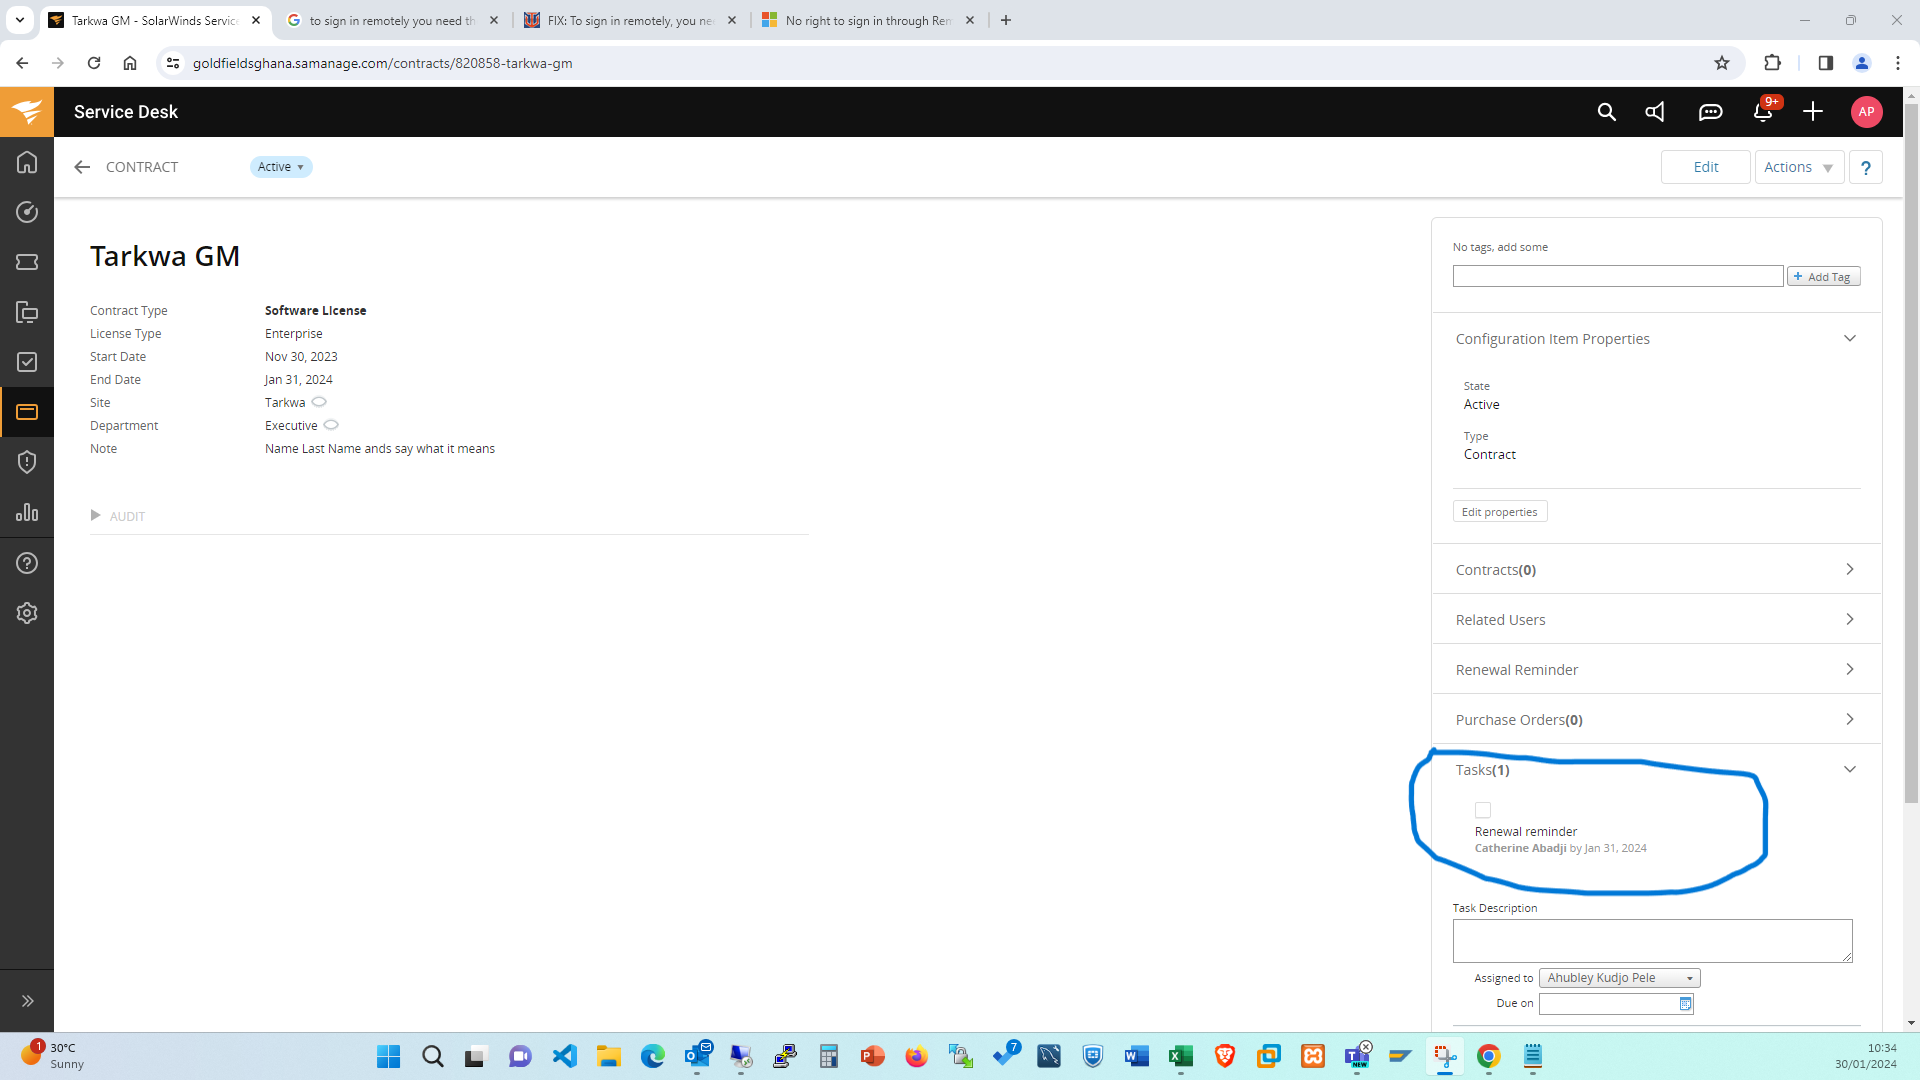The height and width of the screenshot is (1080, 1920).
Task: Expand the AUDIT section triangle
Action: pos(96,516)
